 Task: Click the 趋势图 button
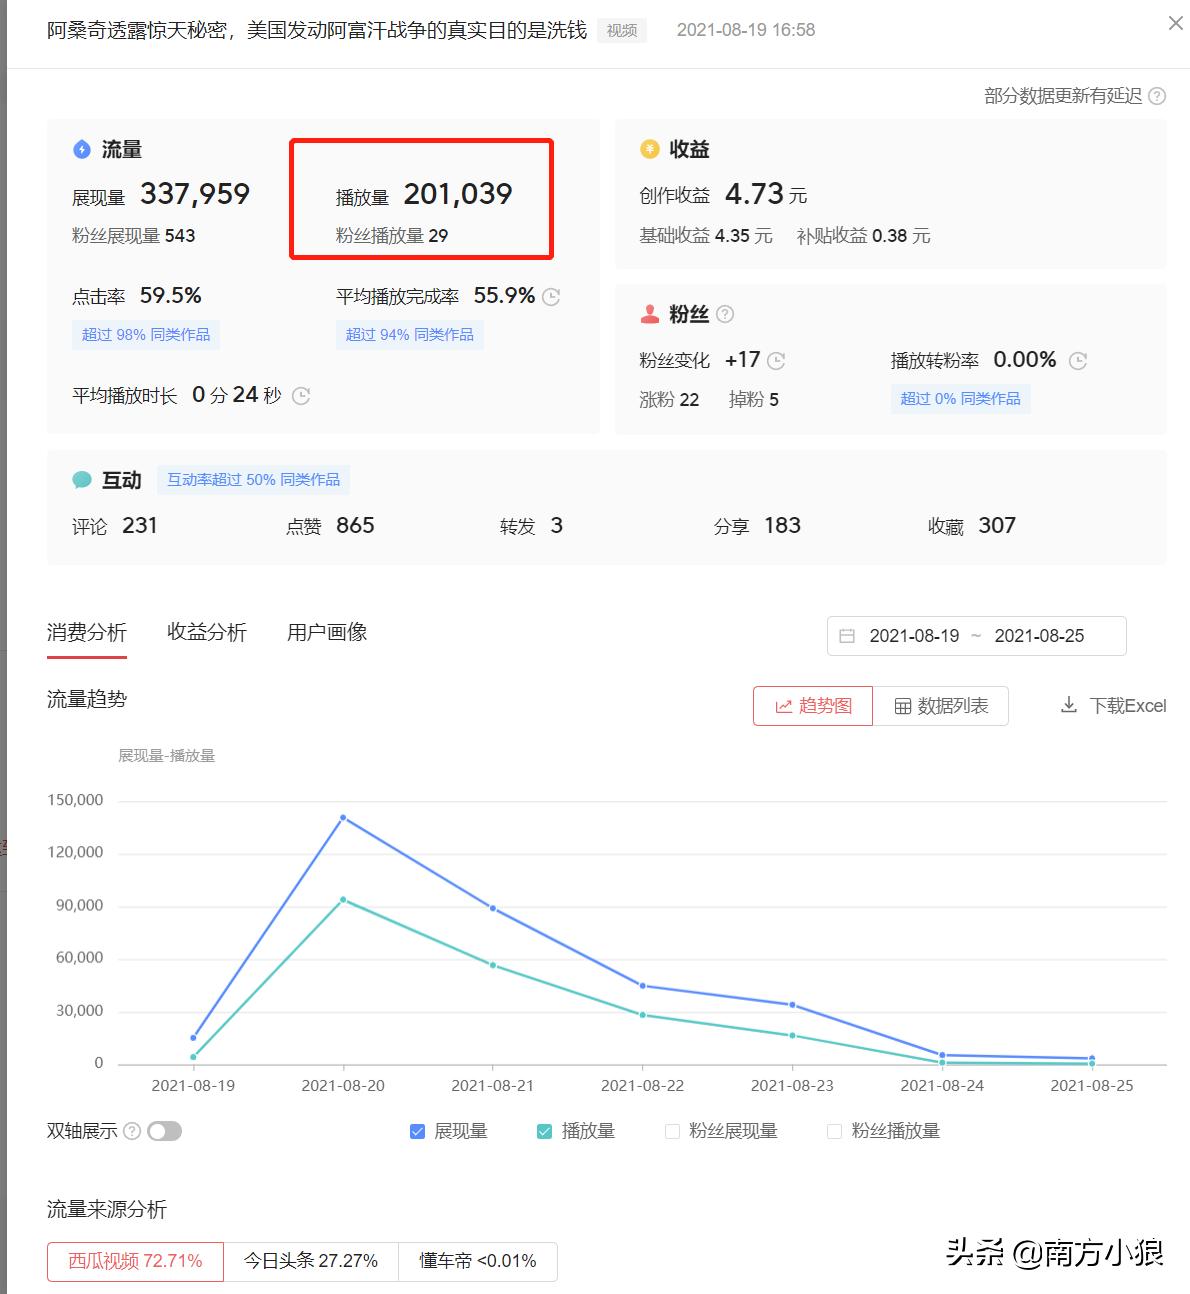tap(813, 706)
